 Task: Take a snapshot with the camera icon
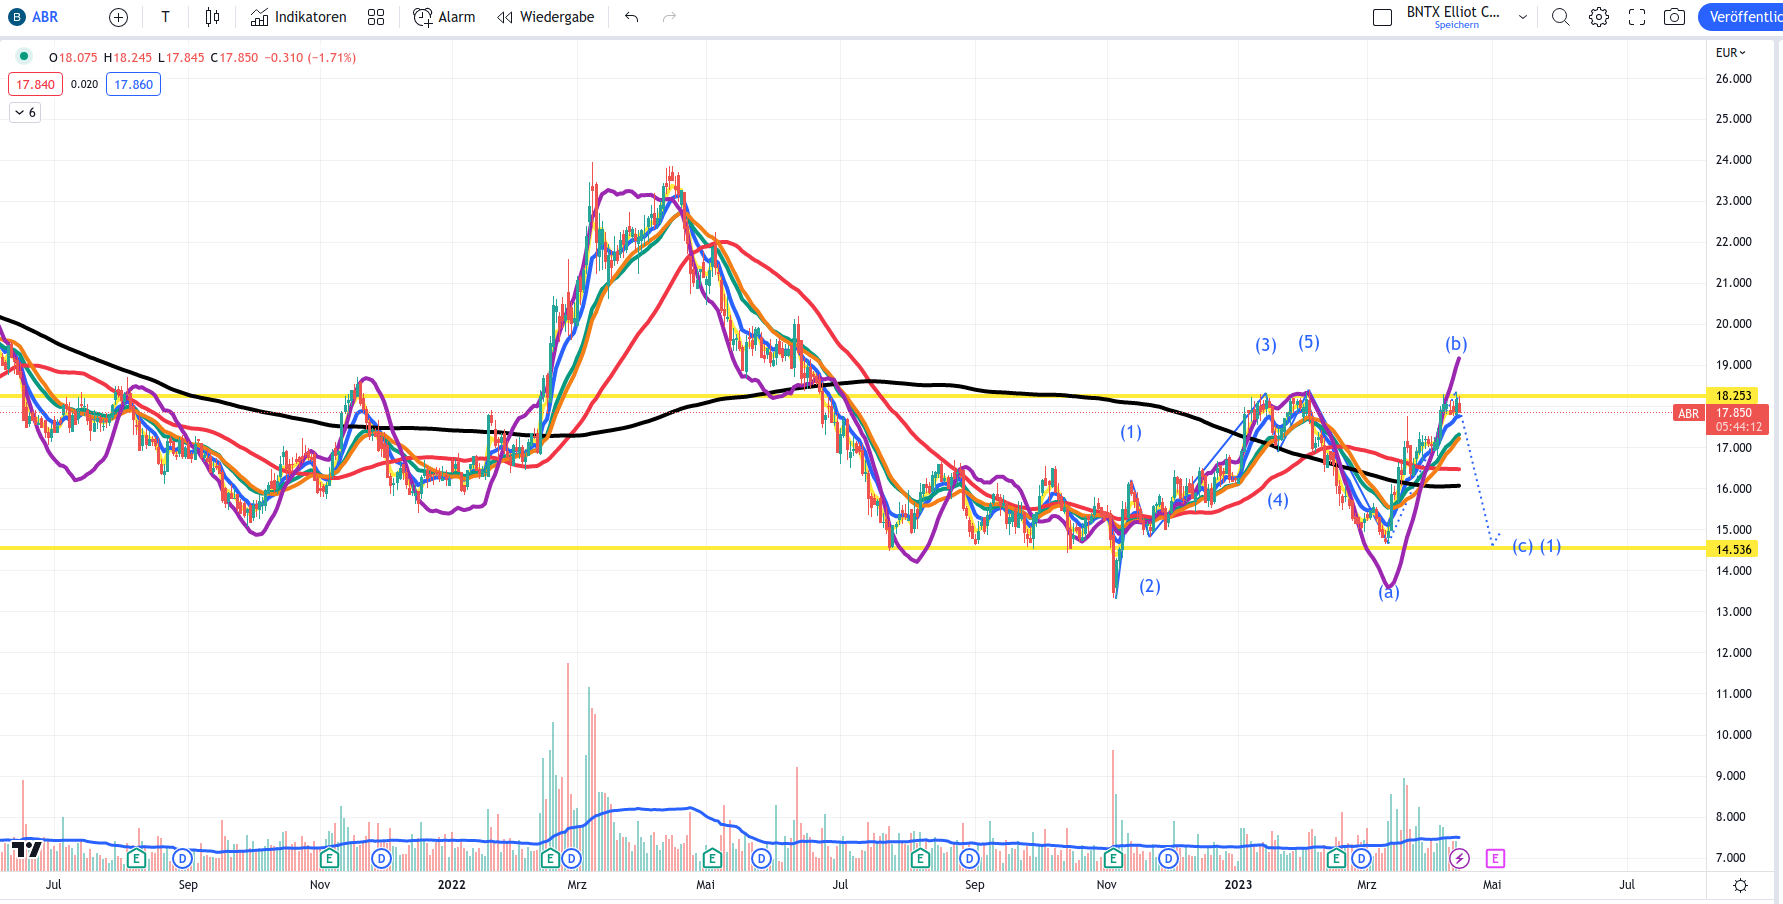[x=1674, y=17]
